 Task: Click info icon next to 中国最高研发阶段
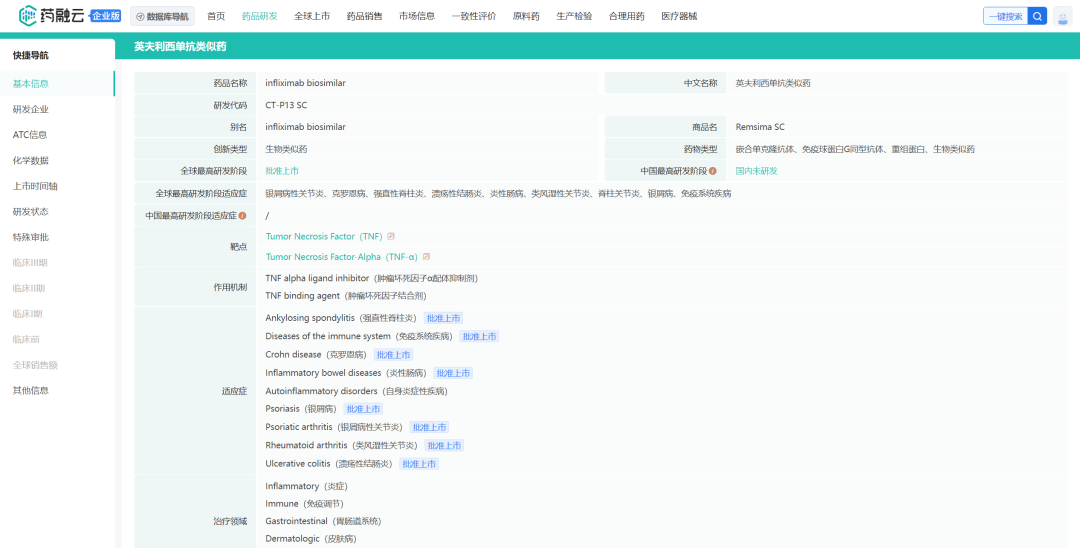(713, 171)
